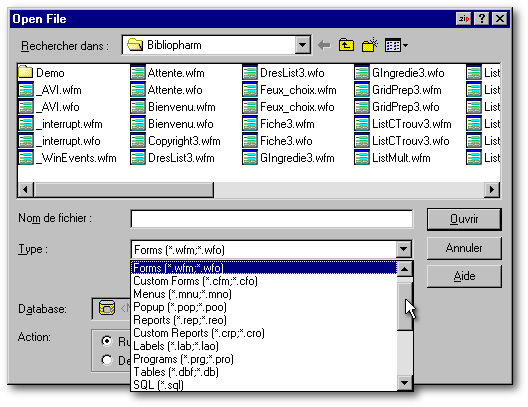Click the file list right scroll arrow
Screen dimensions: 528x407
click(x=492, y=190)
